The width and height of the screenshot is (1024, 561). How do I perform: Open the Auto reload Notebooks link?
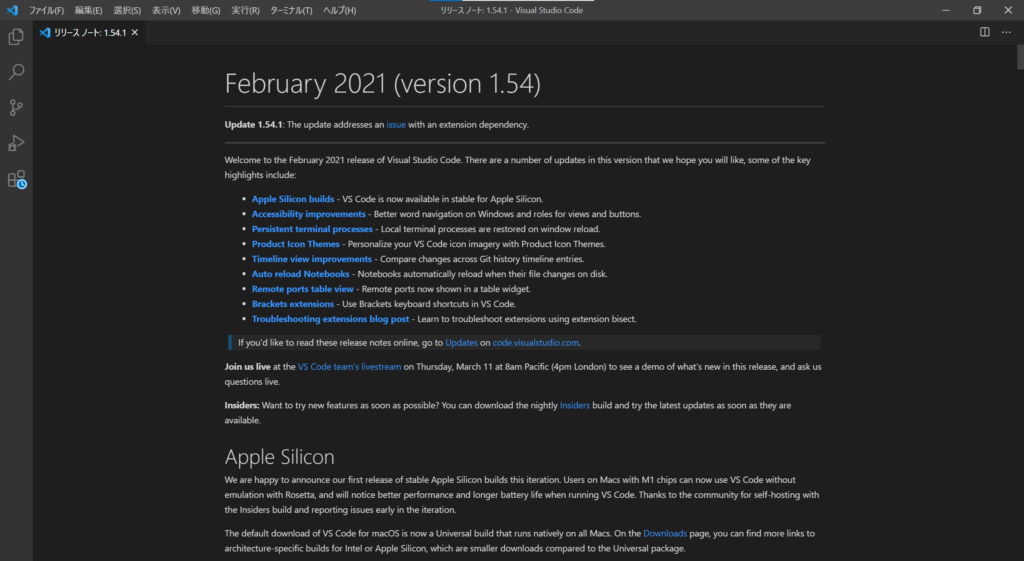(x=300, y=274)
